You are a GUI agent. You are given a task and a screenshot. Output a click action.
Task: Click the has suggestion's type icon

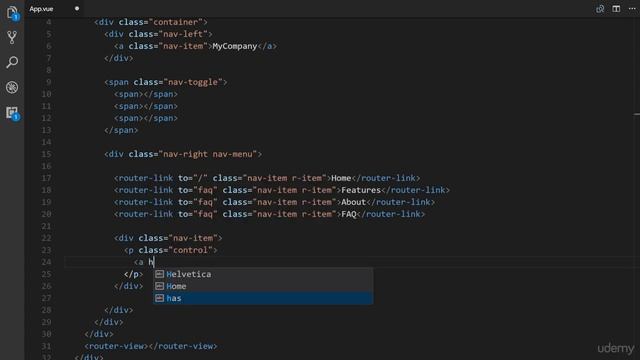pyautogui.click(x=160, y=298)
